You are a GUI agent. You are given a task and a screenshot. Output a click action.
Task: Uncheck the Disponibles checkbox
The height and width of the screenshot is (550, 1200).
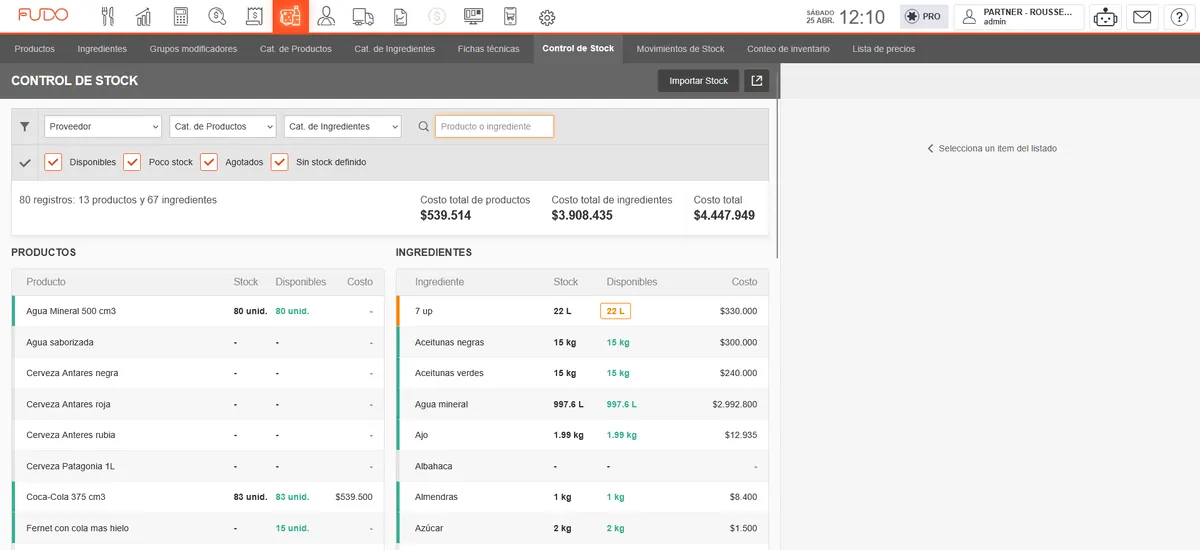pyautogui.click(x=53, y=162)
